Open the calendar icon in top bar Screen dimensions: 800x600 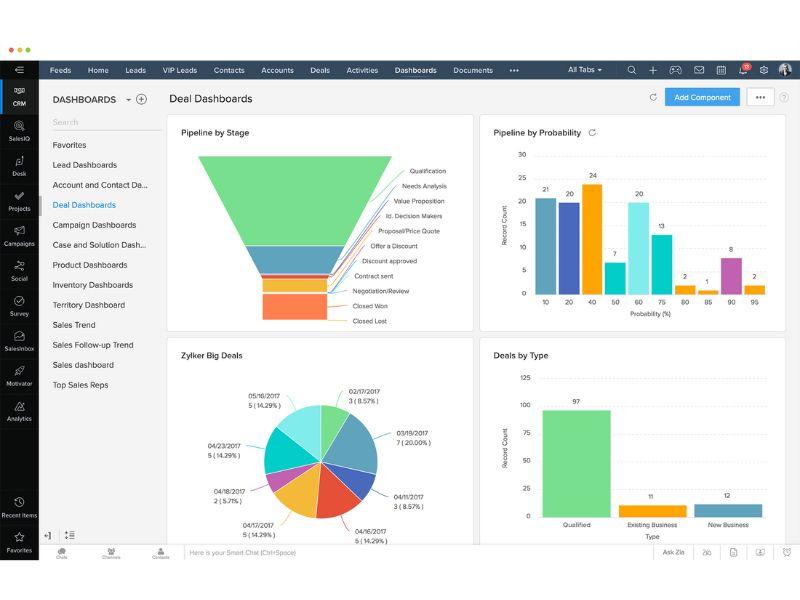pos(721,70)
